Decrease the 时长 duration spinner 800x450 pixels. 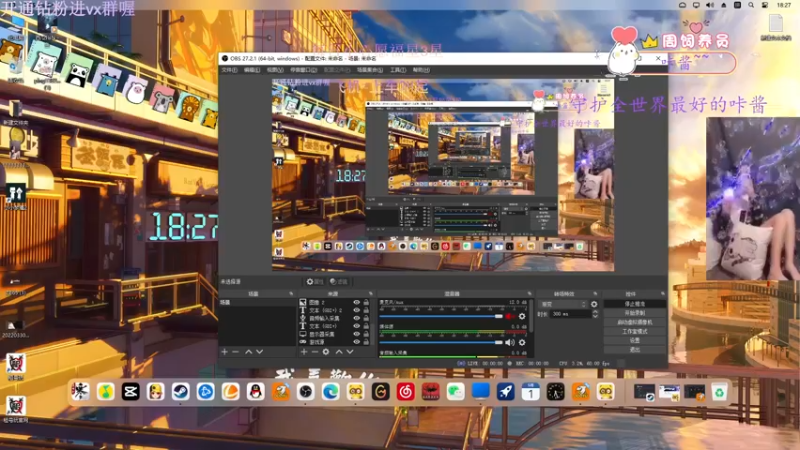(594, 316)
